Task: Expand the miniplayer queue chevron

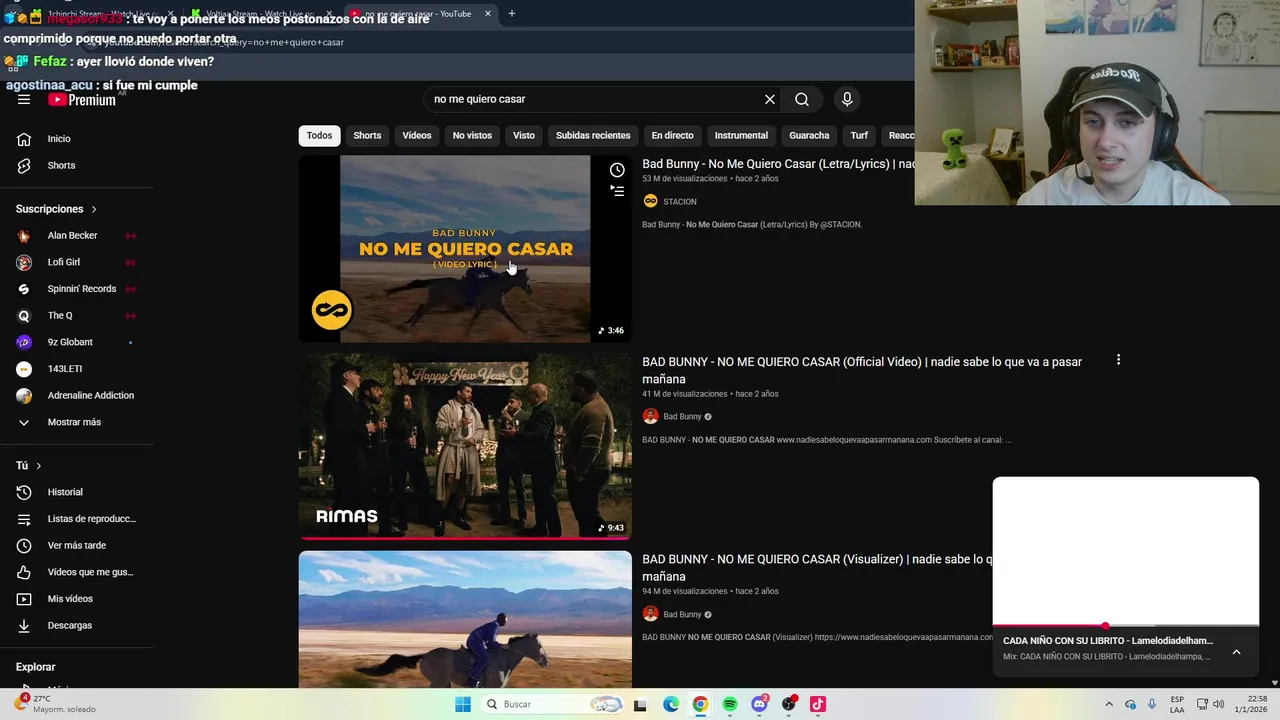Action: click(1236, 652)
